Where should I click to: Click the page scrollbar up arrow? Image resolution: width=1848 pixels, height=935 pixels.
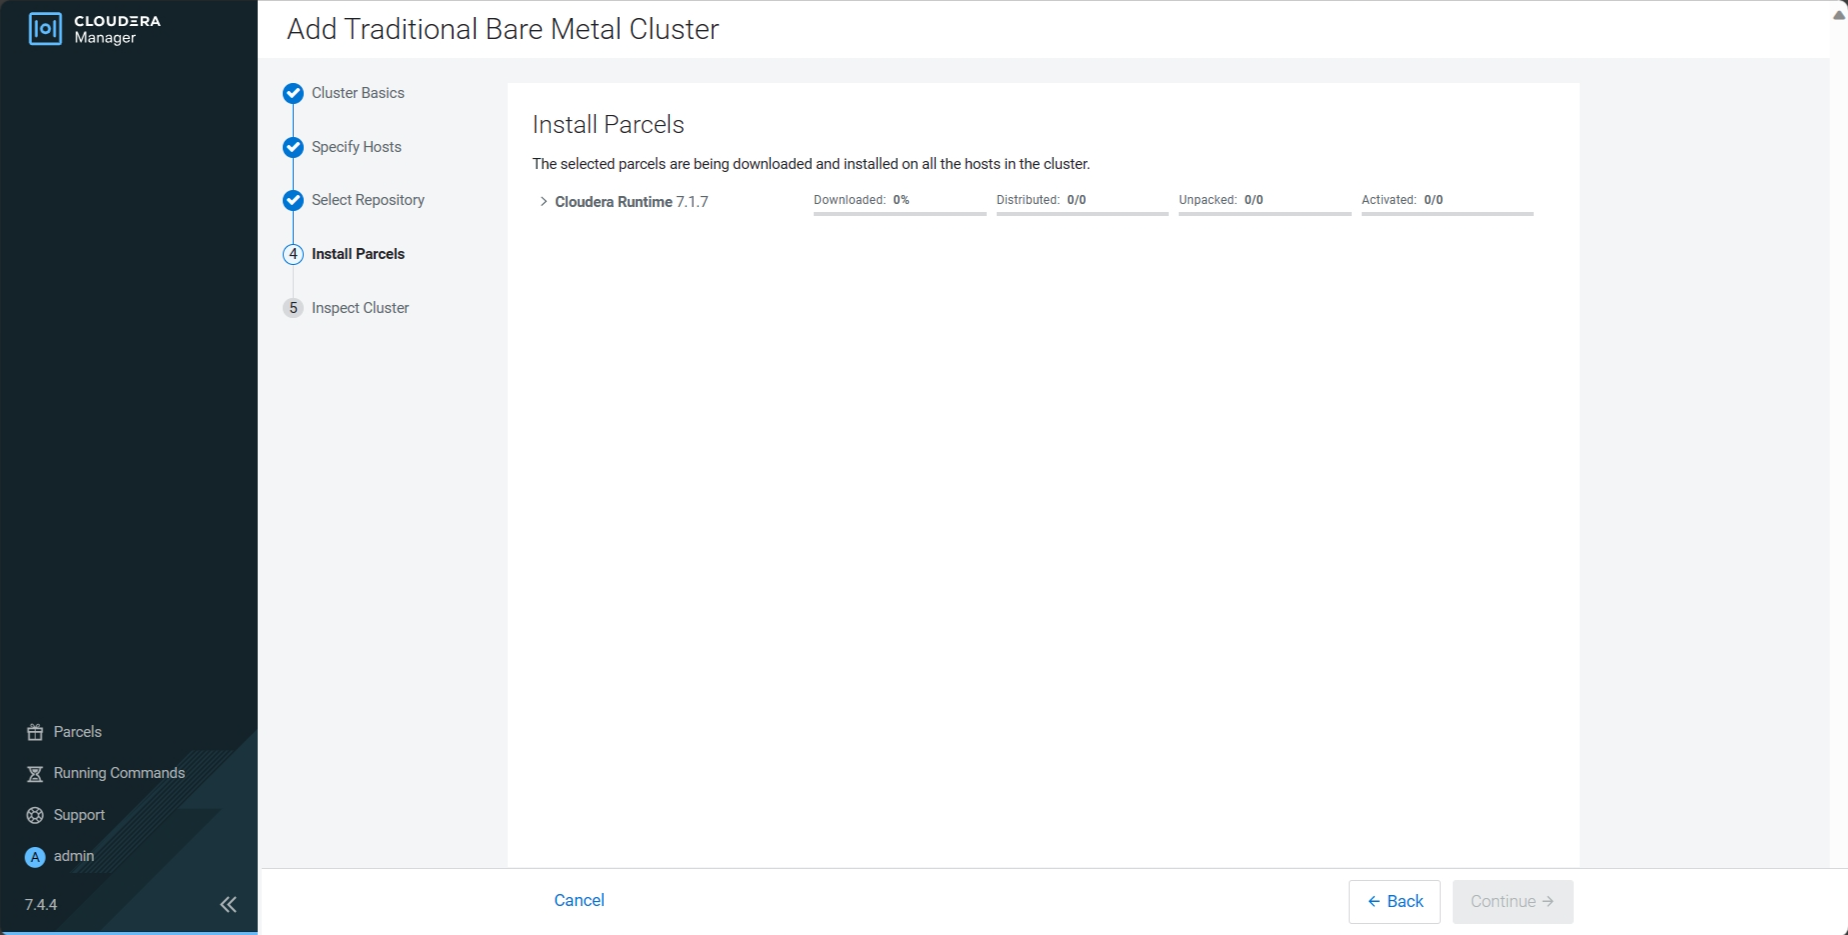click(1838, 14)
